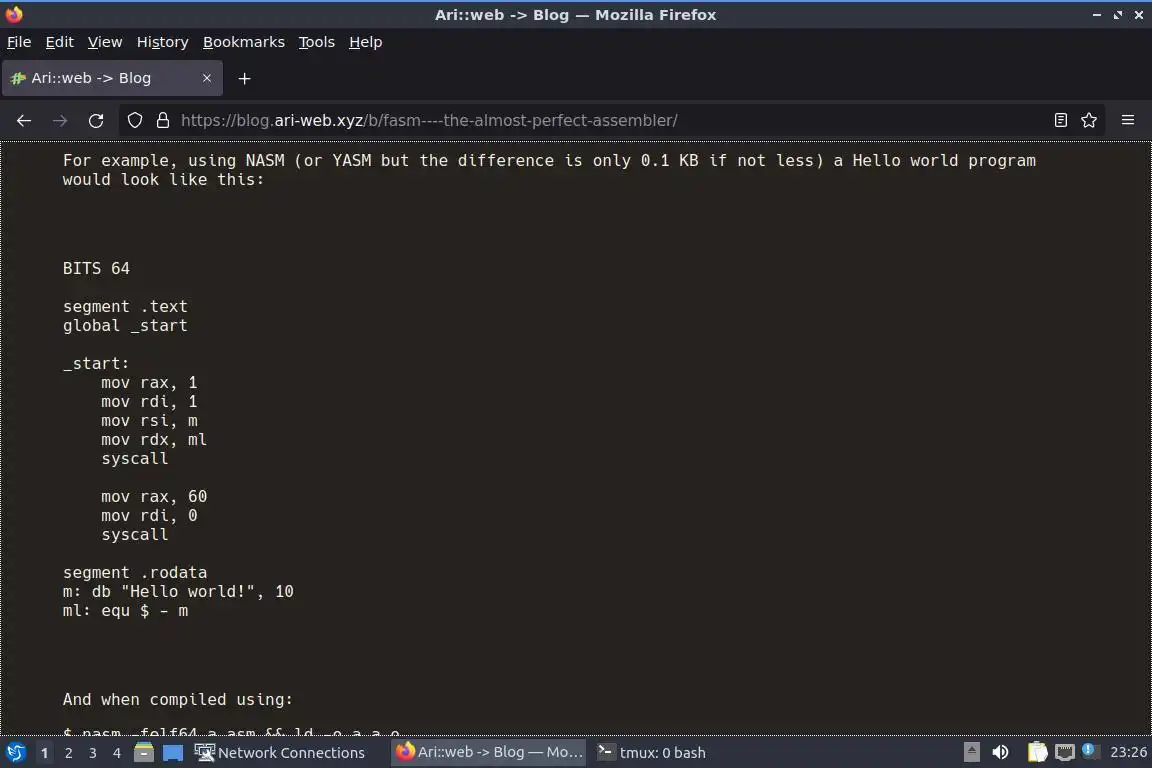
Task: Launch the file manager from the taskbar
Action: click(144, 753)
